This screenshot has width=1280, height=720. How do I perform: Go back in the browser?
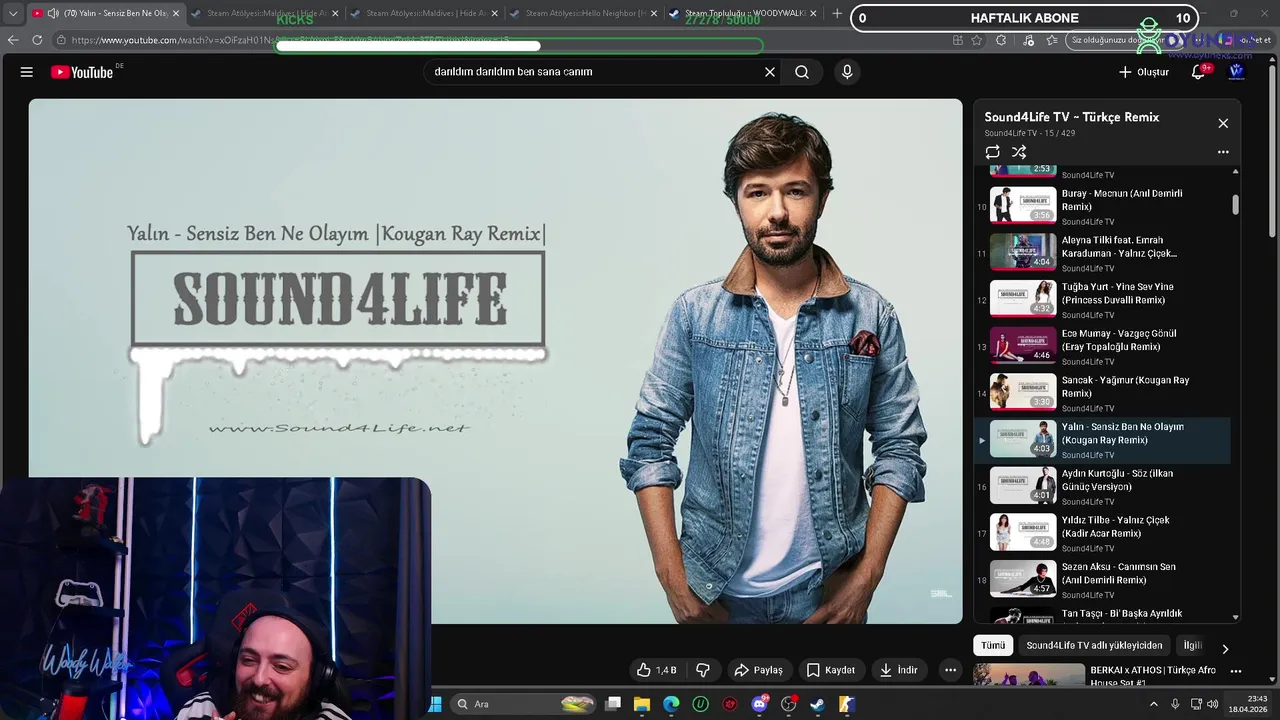point(13,40)
